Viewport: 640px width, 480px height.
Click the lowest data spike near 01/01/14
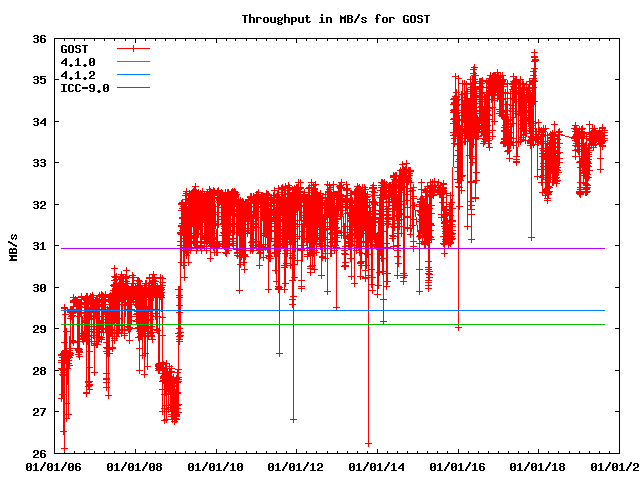coord(368,443)
